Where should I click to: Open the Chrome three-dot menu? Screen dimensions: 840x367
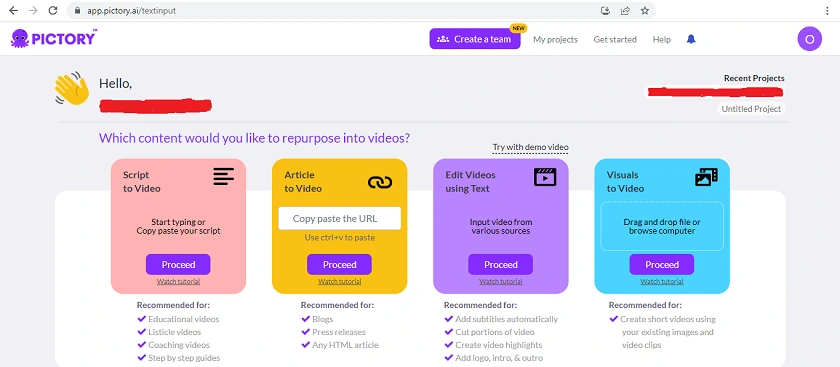(828, 10)
